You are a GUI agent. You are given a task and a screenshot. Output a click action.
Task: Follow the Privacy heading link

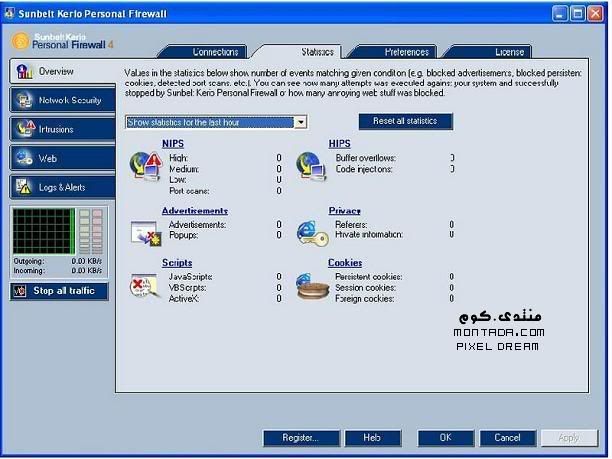[x=344, y=211]
